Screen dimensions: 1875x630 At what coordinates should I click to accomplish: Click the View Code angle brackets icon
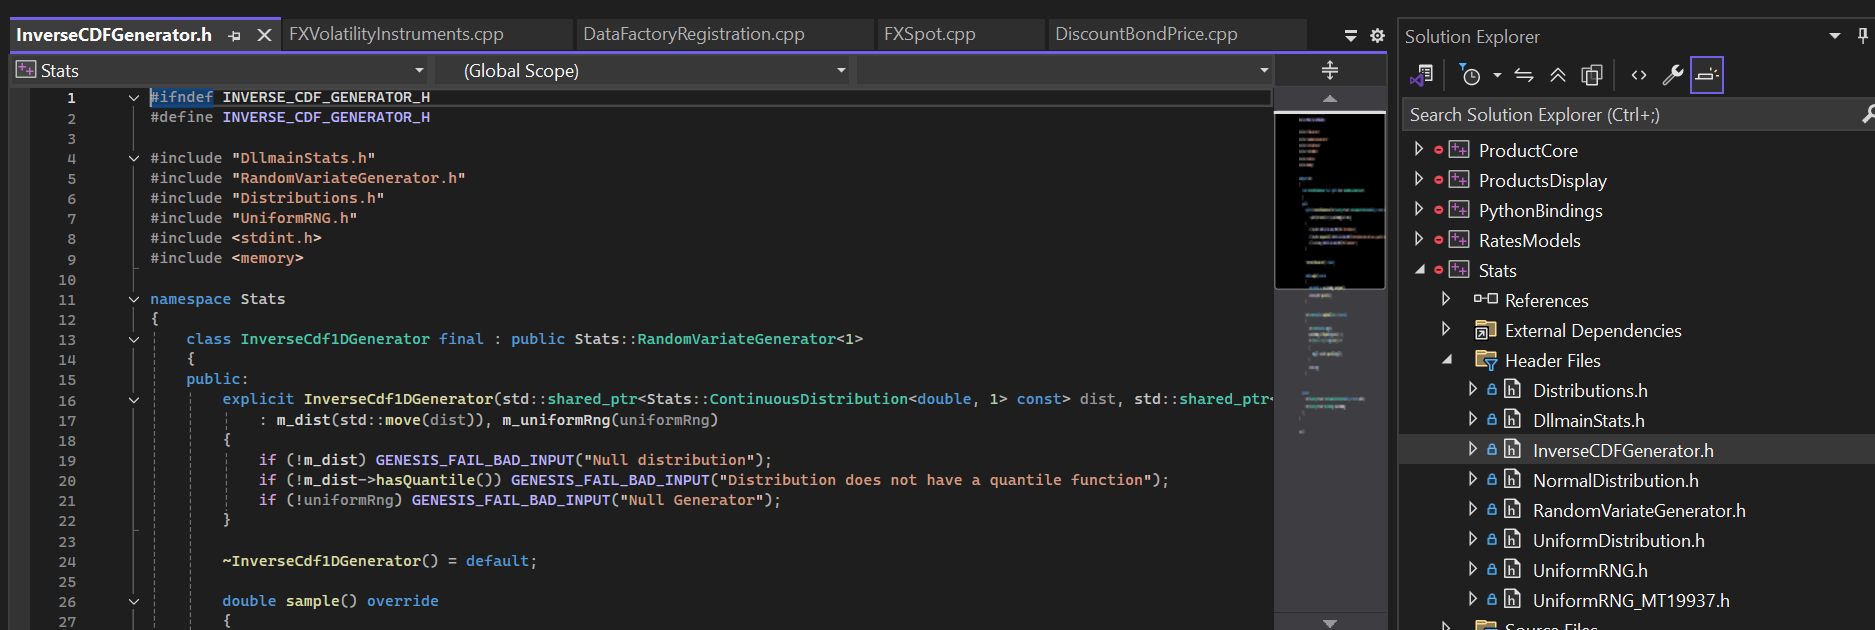[x=1638, y=75]
